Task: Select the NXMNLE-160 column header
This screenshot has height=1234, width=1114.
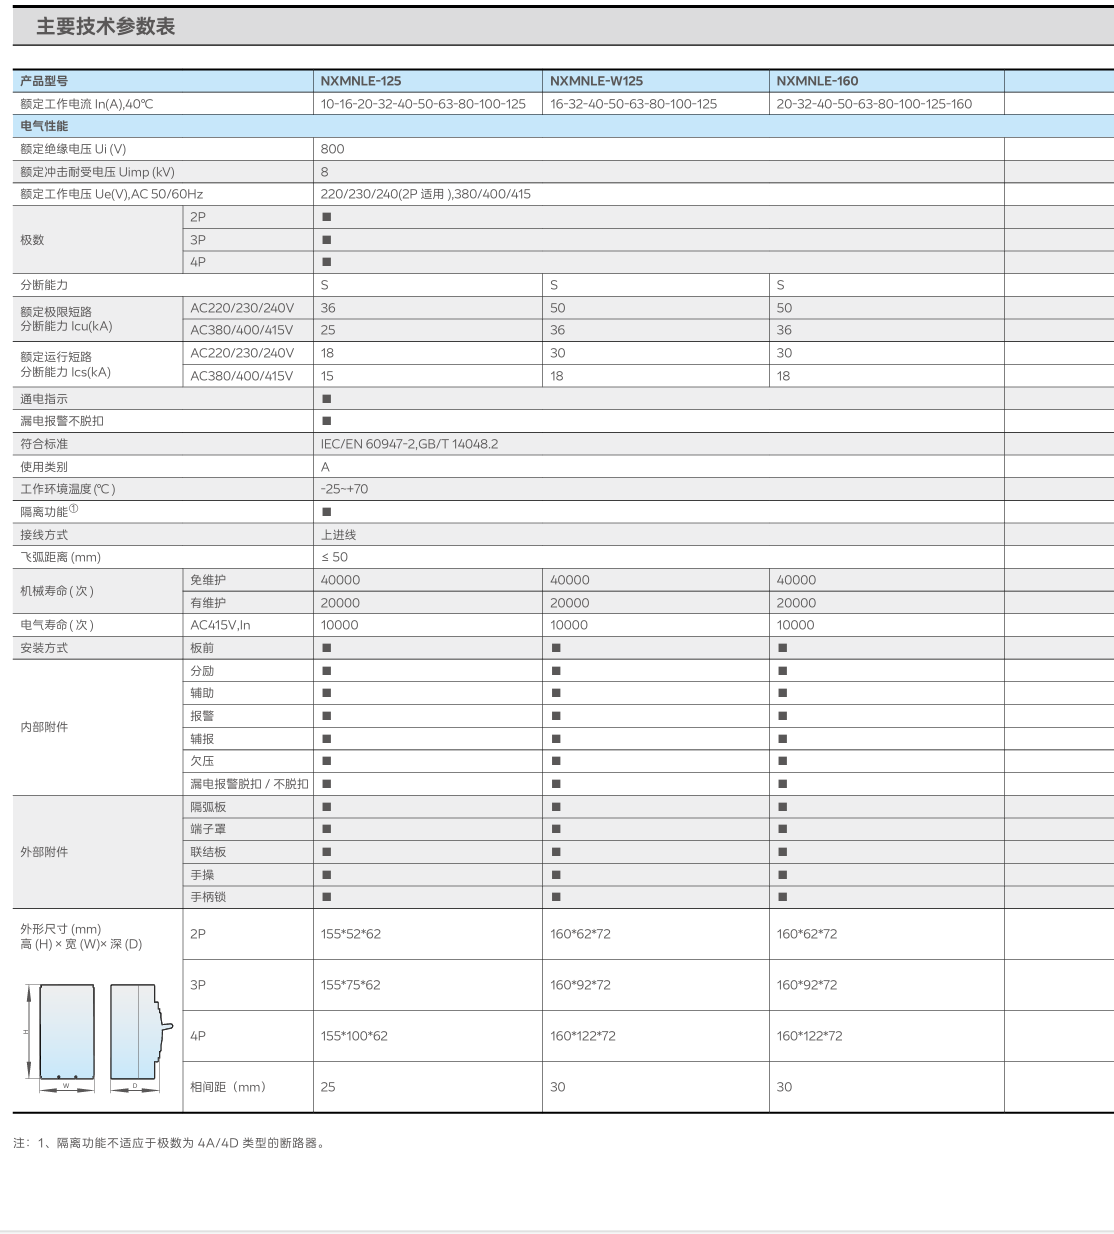Action: click(817, 81)
